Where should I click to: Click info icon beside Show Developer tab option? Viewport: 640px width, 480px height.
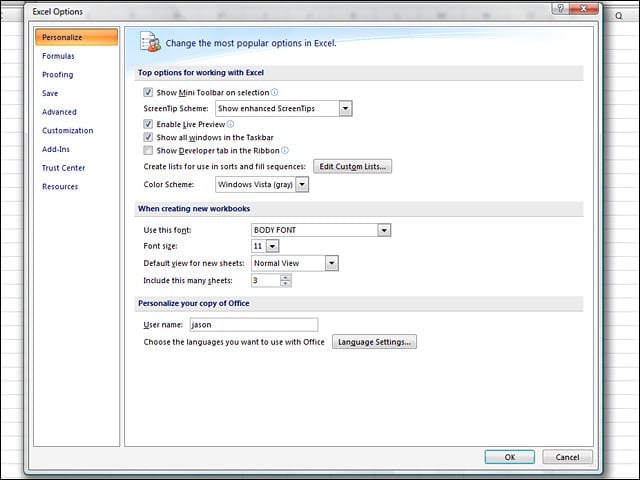[x=285, y=150]
